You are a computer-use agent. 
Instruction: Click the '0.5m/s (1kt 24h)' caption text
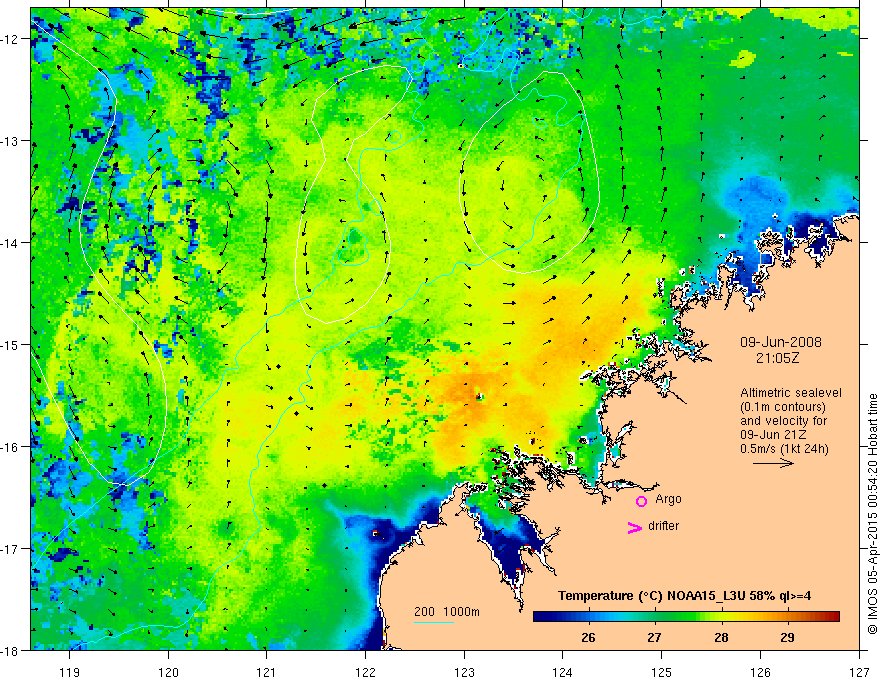click(785, 449)
